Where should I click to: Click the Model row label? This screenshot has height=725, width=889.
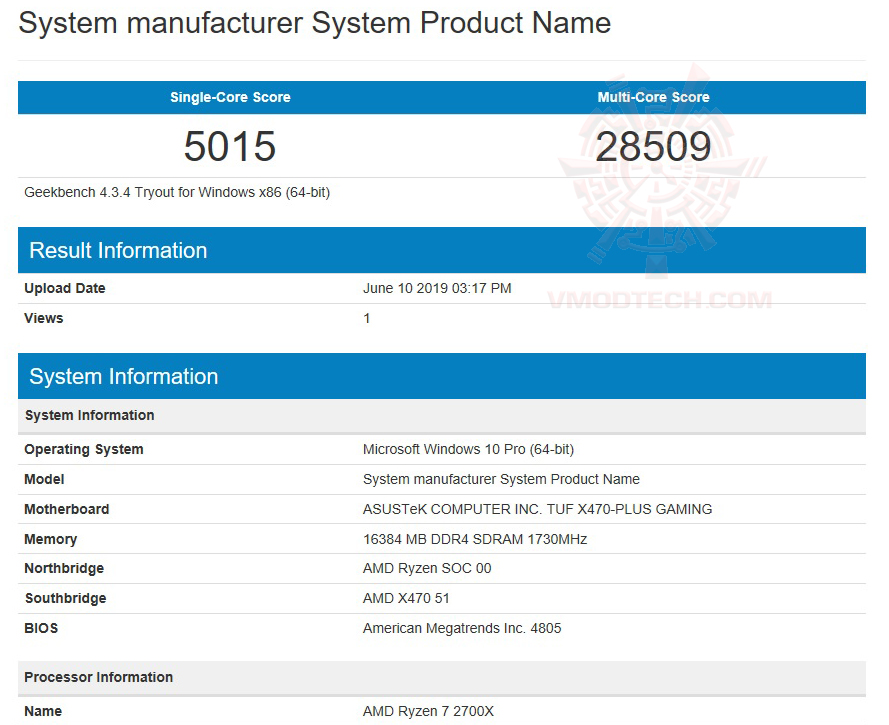click(44, 479)
